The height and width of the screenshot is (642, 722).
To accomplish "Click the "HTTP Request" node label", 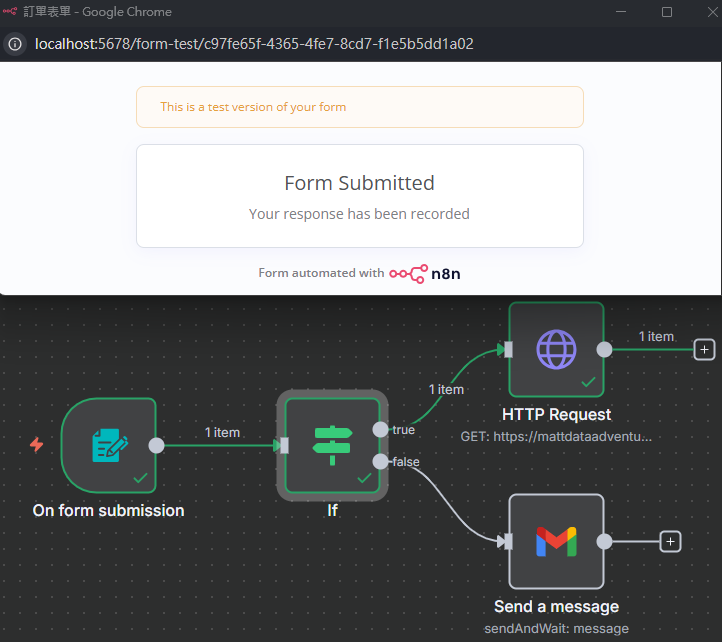I will [556, 414].
